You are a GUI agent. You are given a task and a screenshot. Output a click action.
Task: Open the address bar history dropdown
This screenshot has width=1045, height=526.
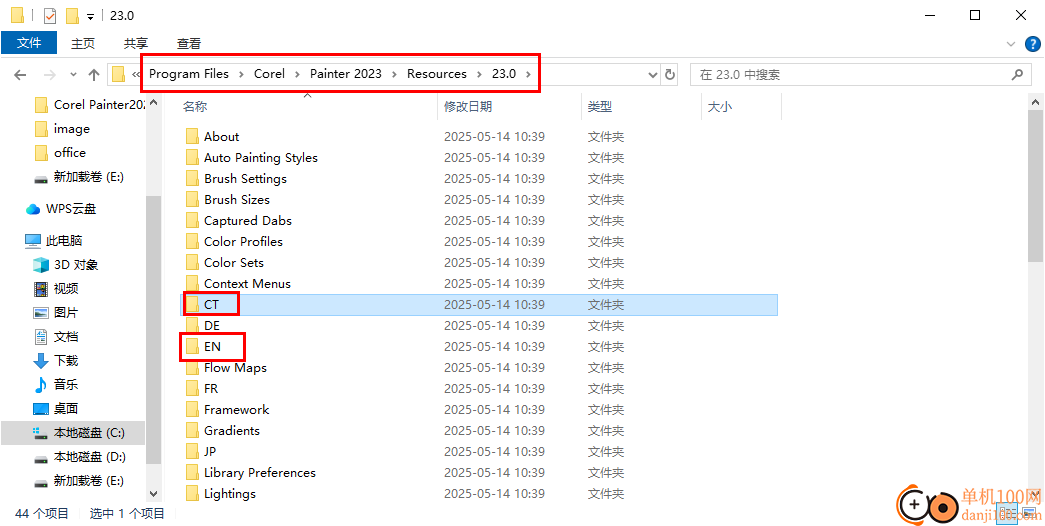[x=653, y=75]
